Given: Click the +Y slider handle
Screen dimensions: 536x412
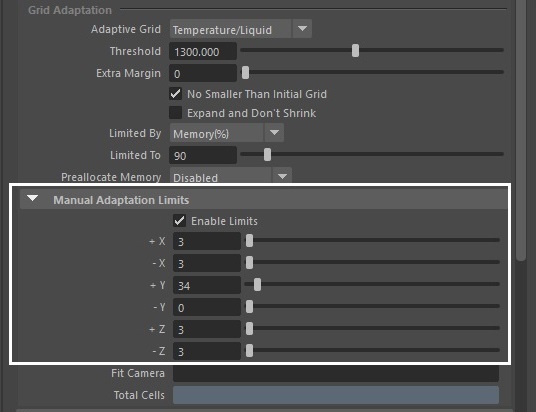Looking at the screenshot, I should (x=257, y=284).
